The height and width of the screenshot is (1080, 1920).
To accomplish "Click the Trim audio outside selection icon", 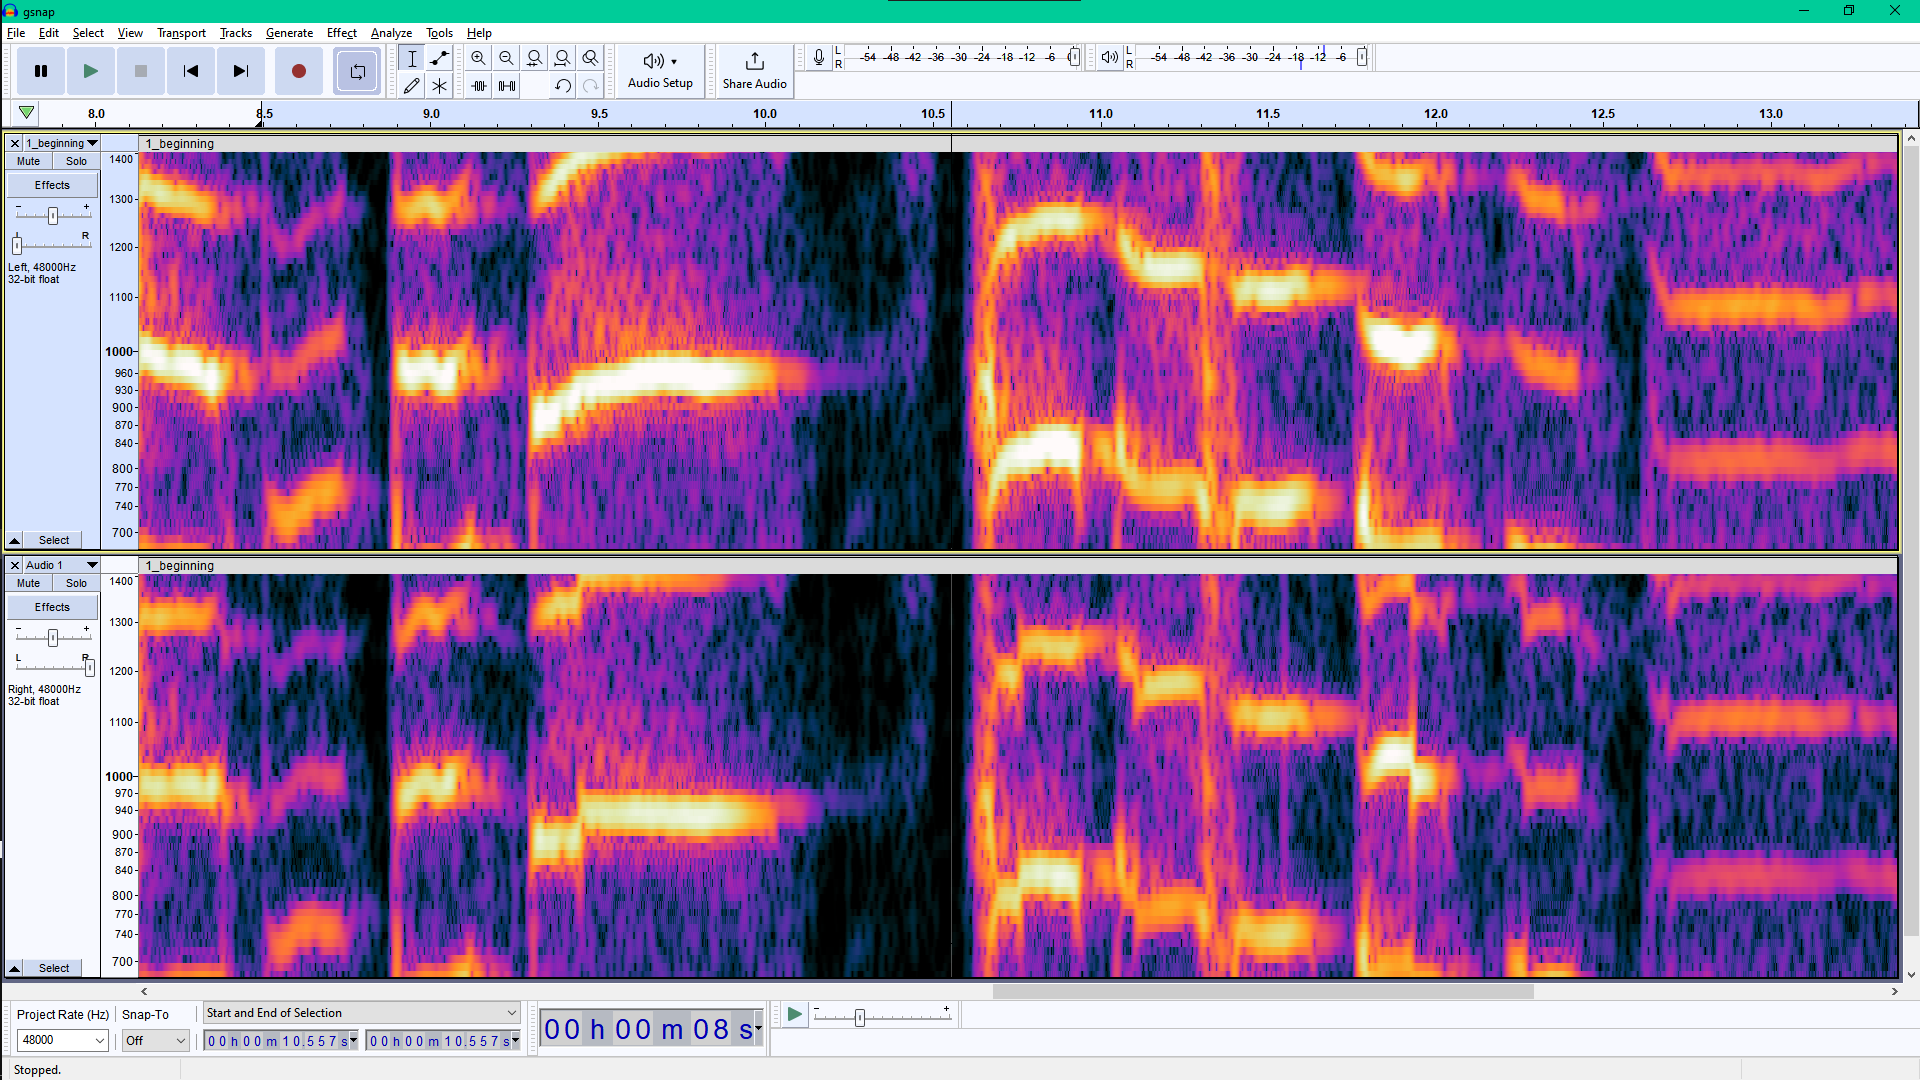I will [x=479, y=86].
